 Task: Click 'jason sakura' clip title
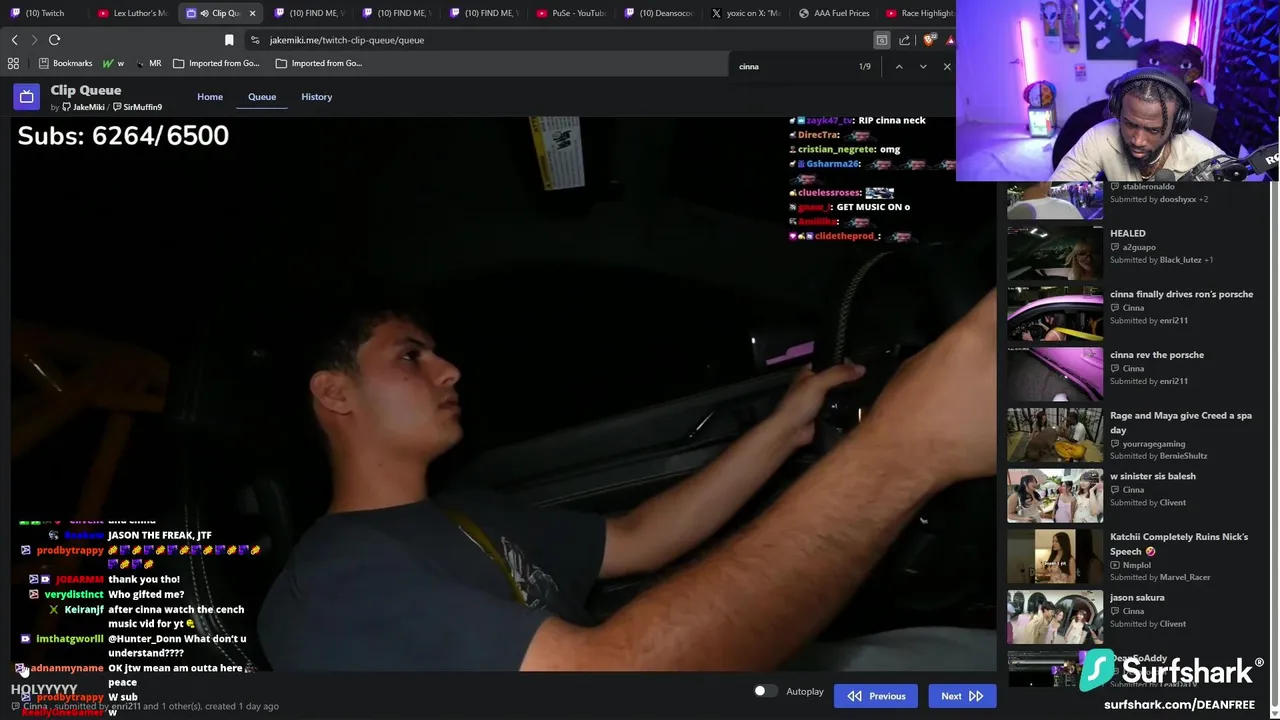1137,598
